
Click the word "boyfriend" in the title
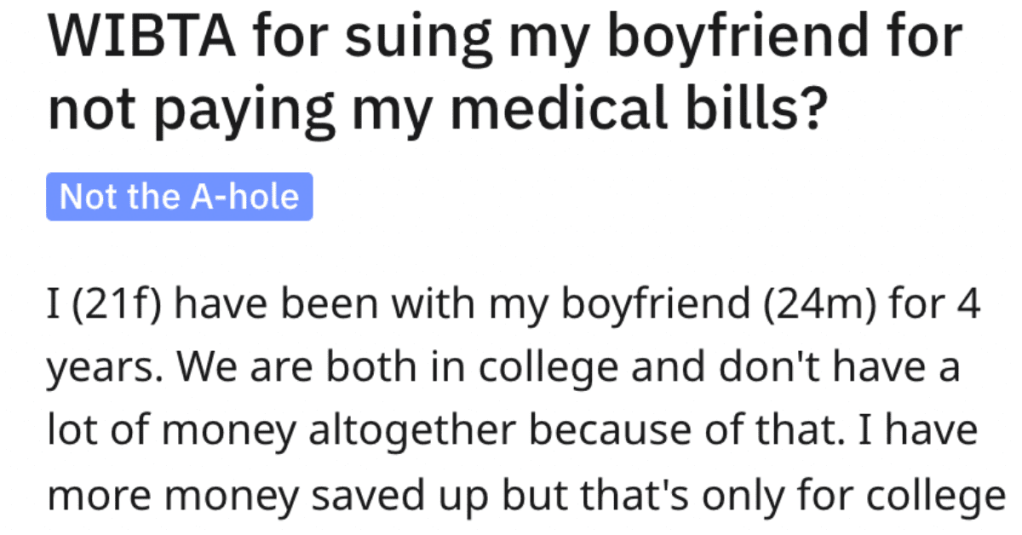click(x=737, y=36)
